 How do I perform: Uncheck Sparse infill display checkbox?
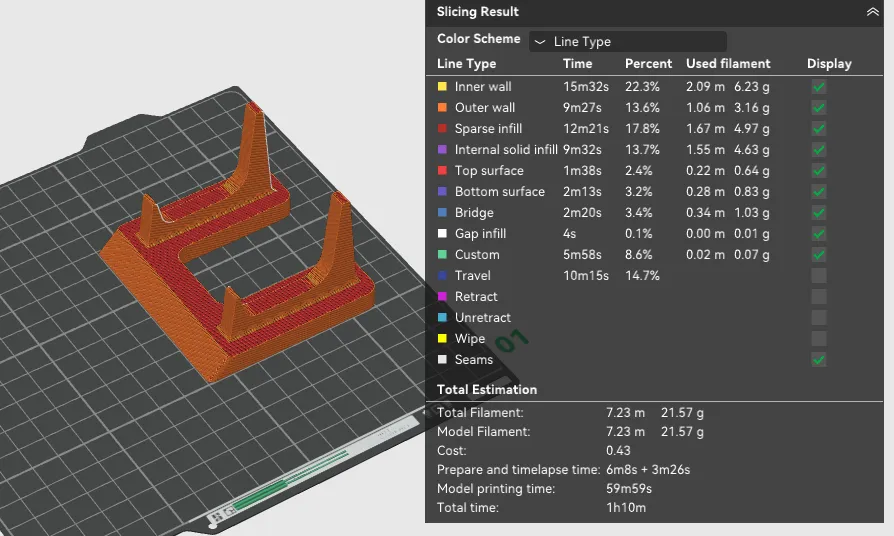coord(819,129)
